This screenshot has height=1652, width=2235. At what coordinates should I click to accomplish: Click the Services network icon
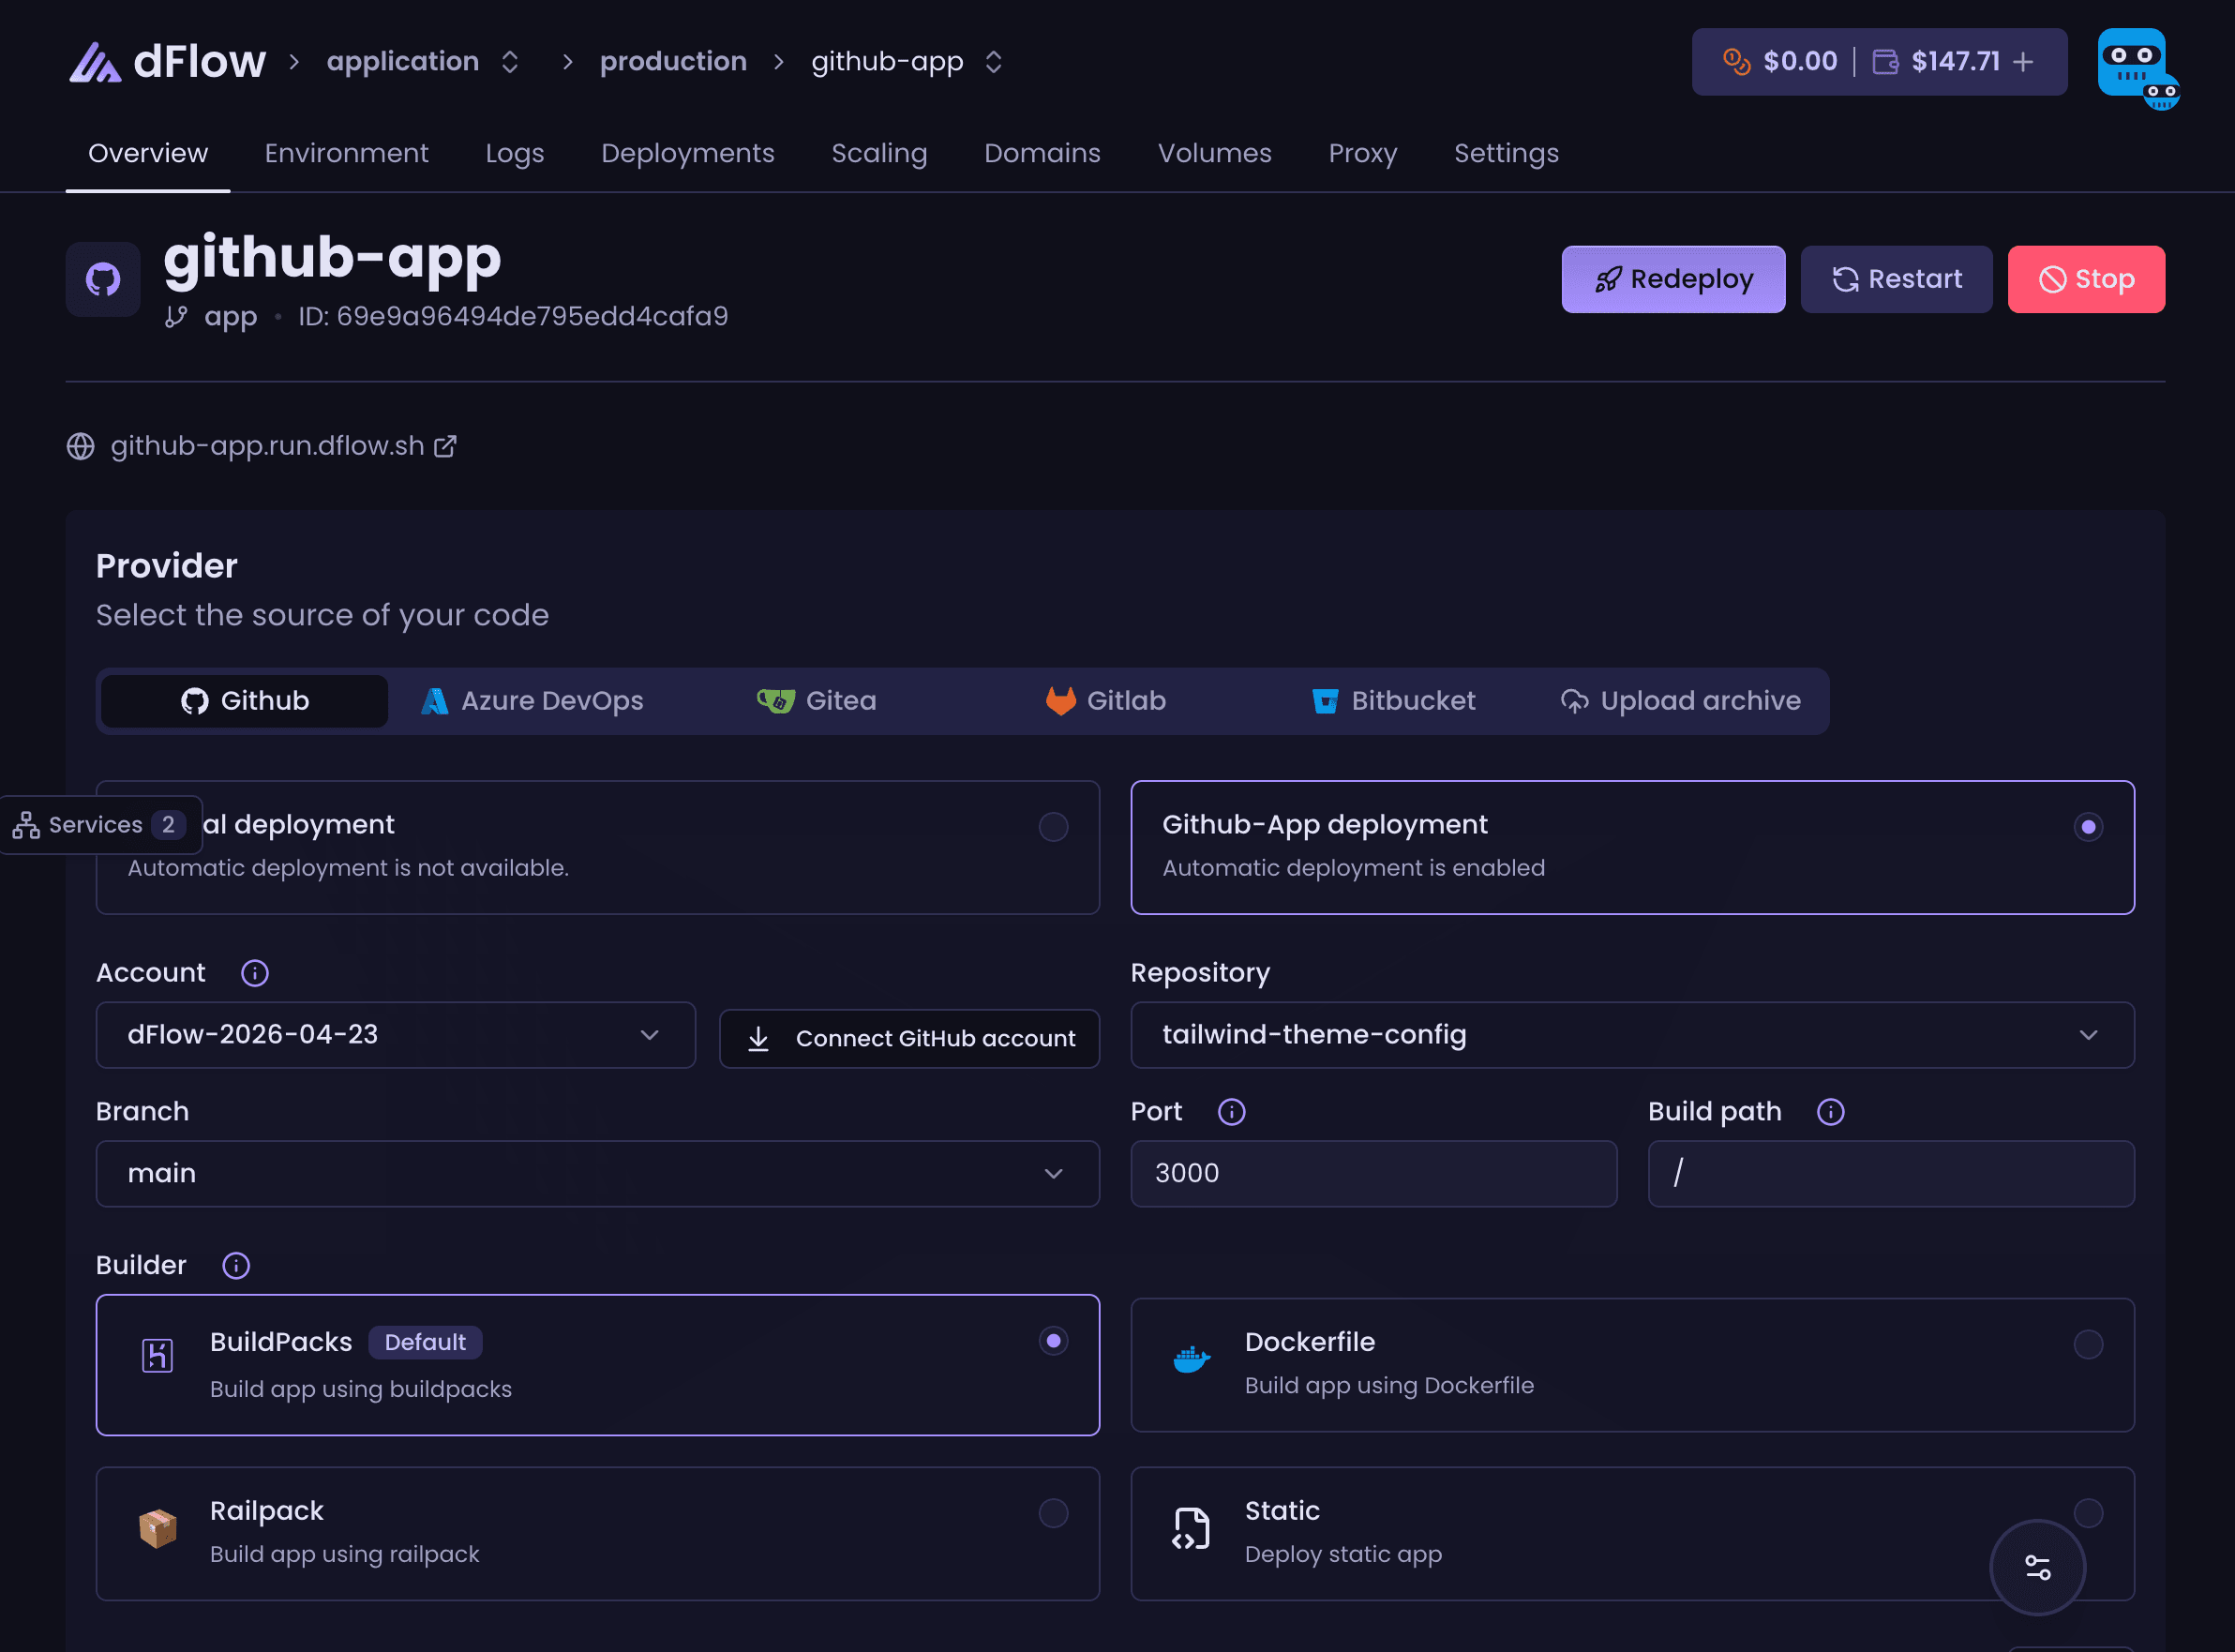tap(26, 825)
